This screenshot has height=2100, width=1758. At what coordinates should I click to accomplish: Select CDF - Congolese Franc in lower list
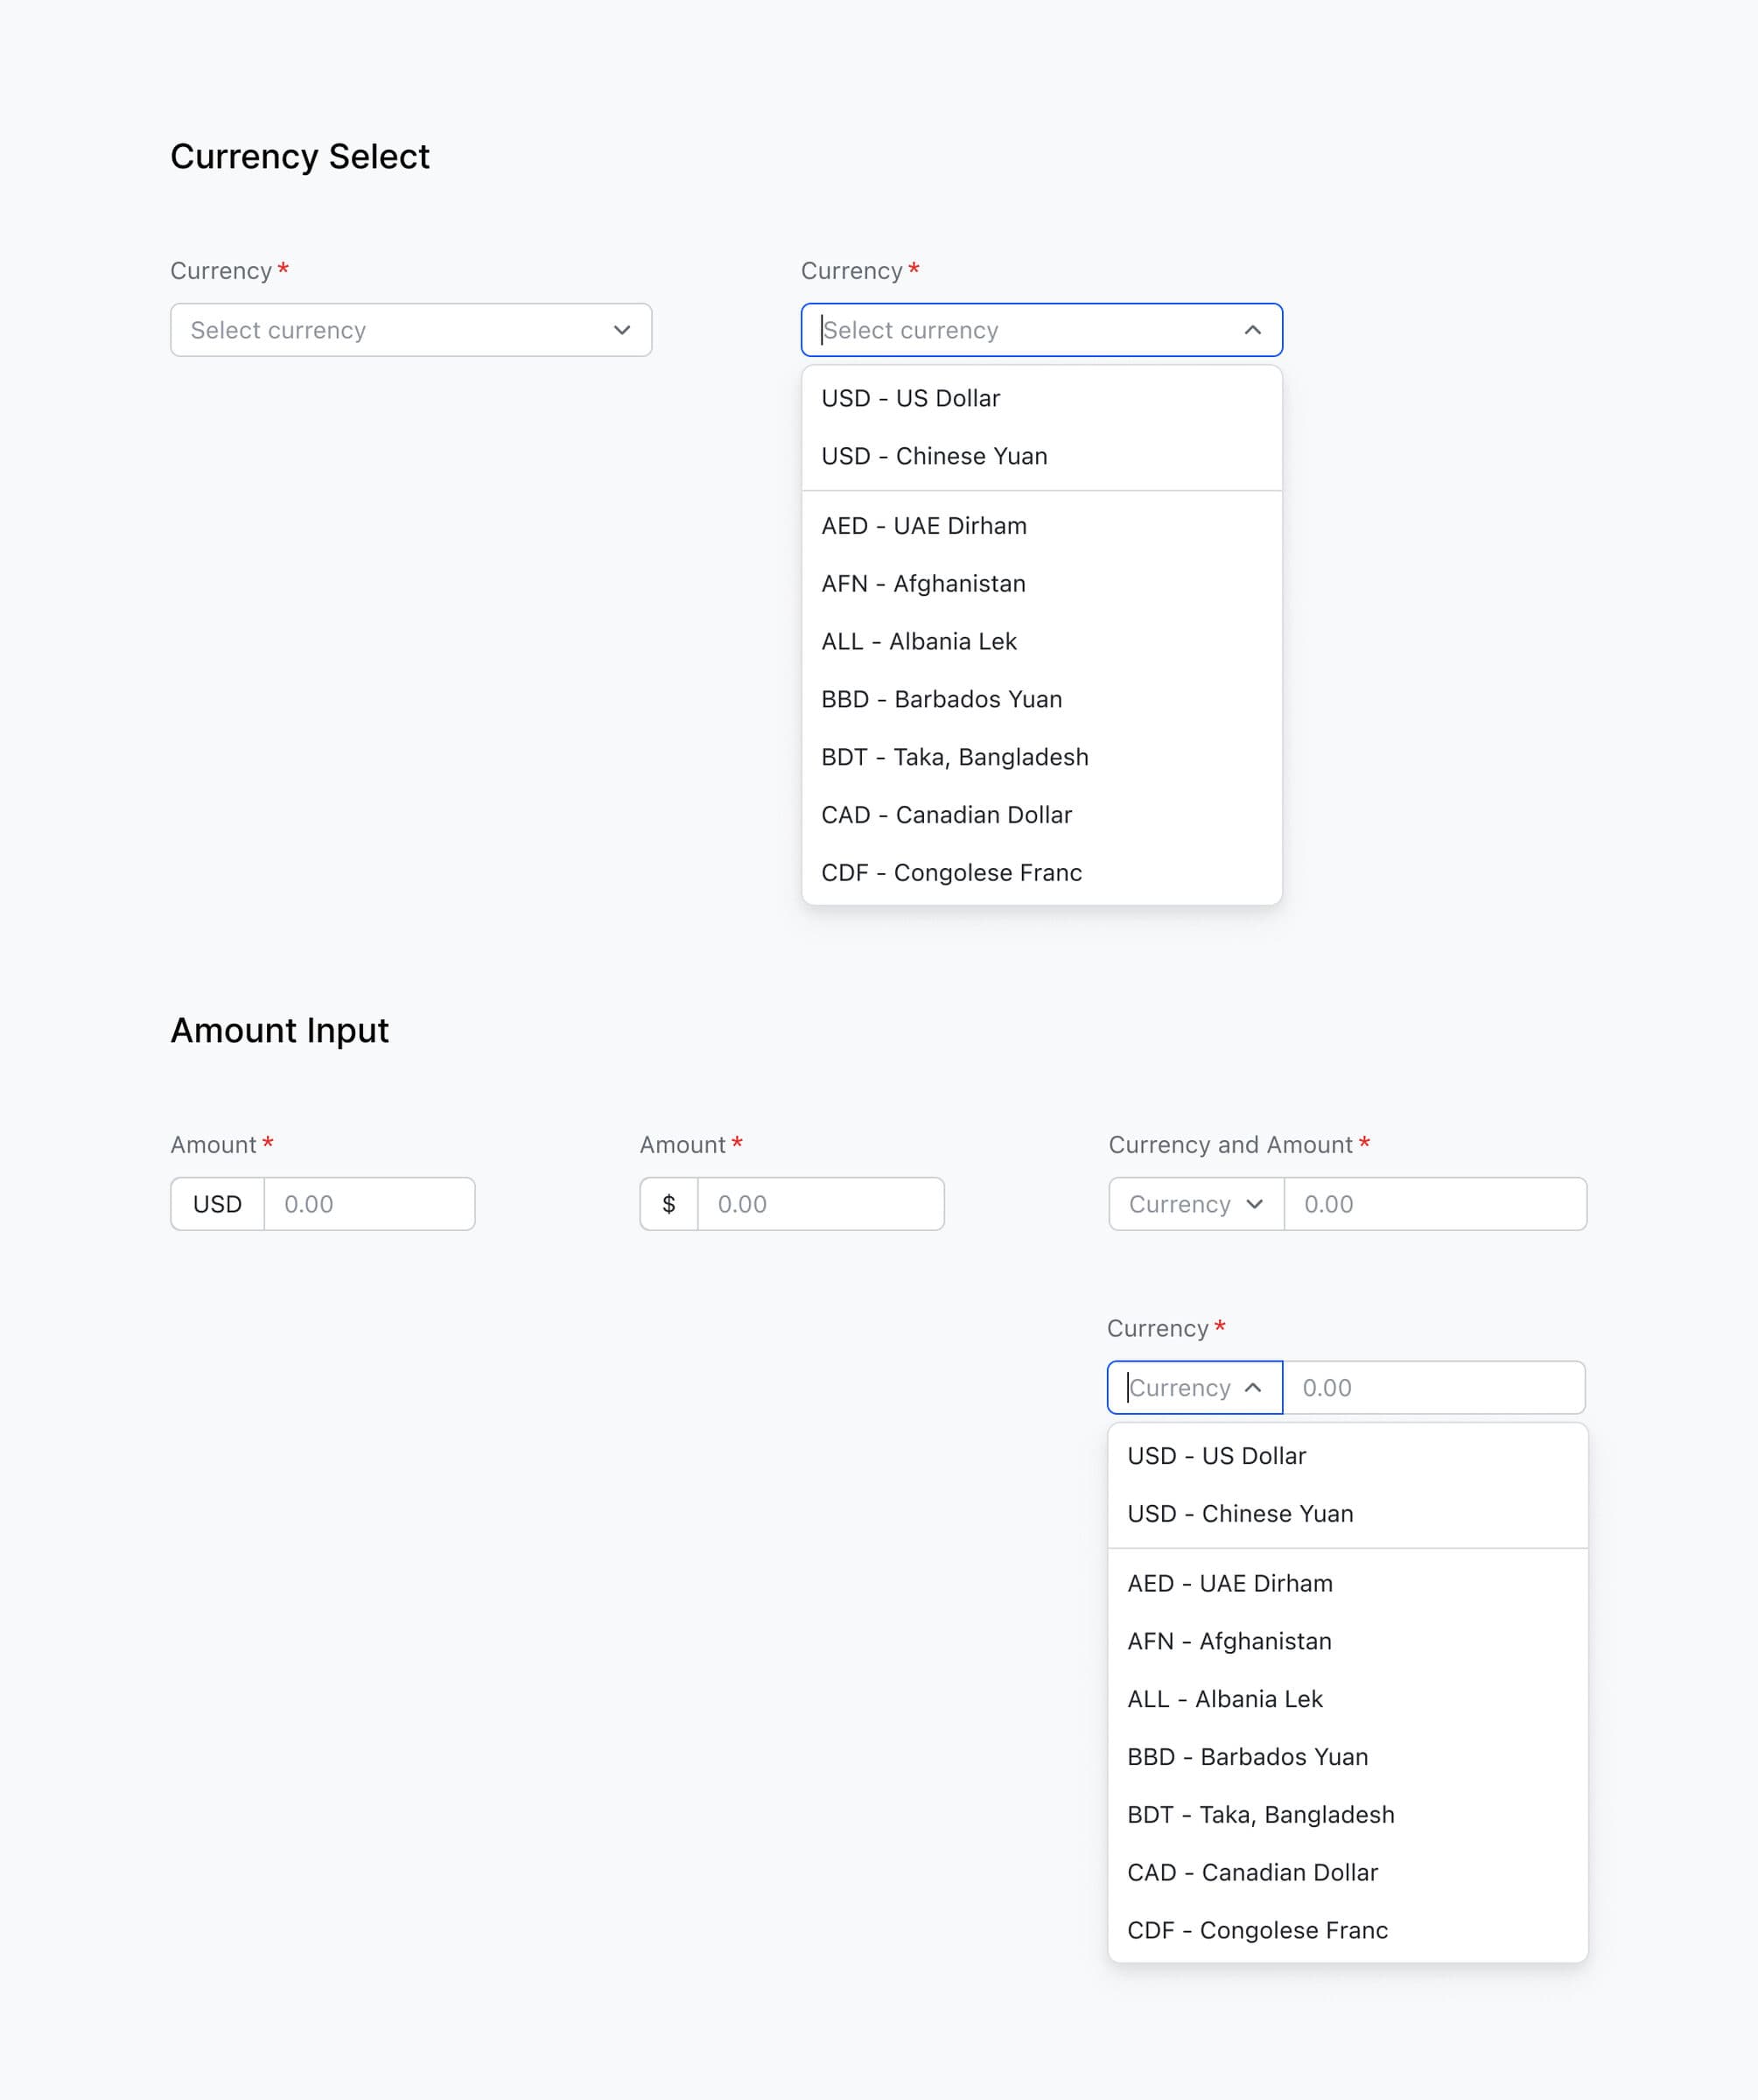1257,1931
